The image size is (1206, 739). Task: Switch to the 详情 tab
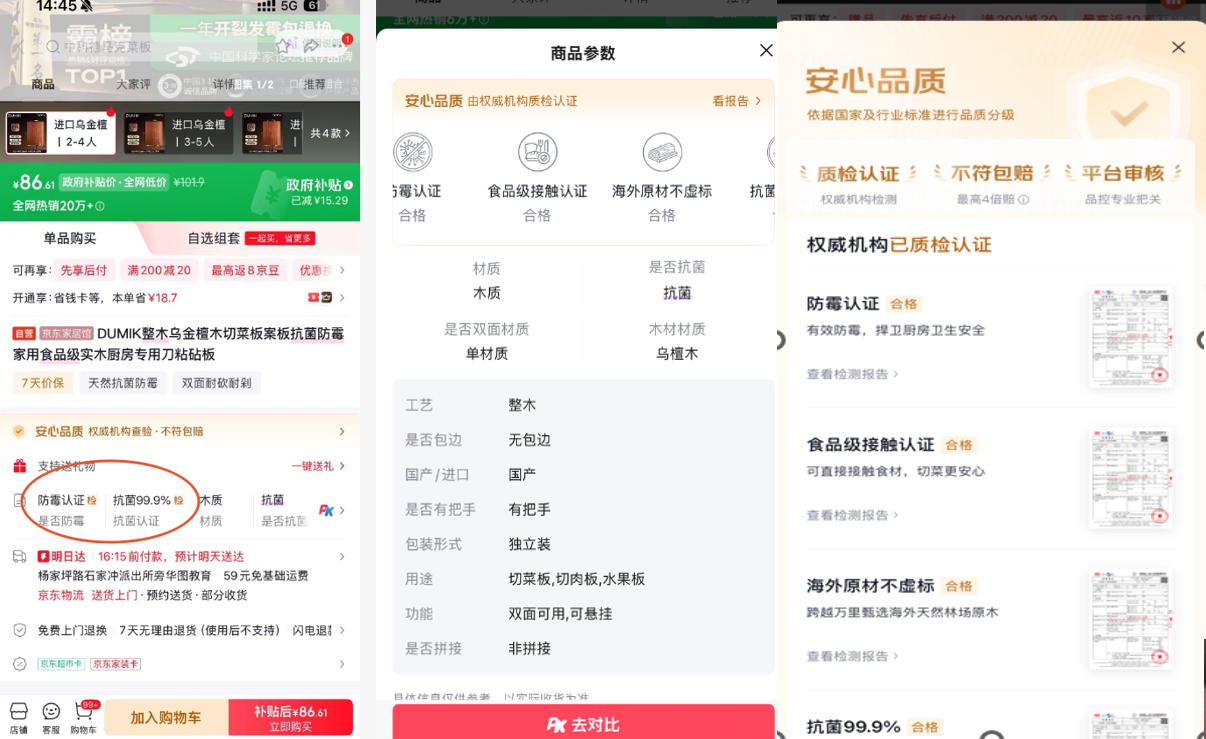click(x=224, y=85)
